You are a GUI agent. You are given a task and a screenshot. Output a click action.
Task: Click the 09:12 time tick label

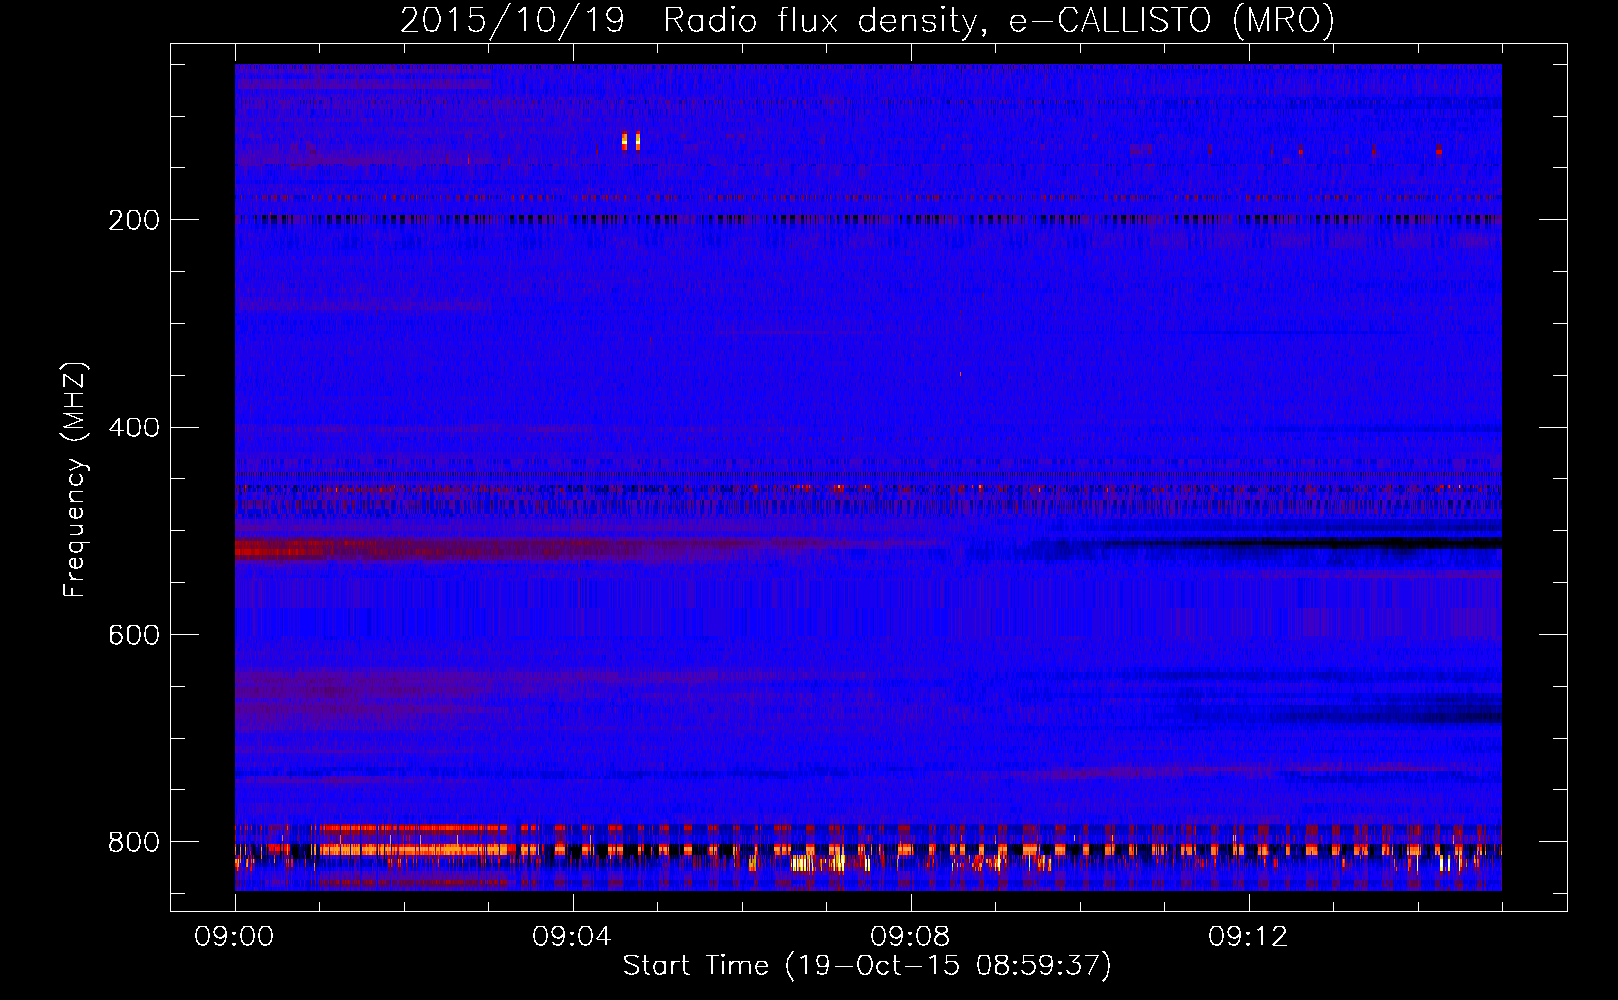[x=1248, y=937]
